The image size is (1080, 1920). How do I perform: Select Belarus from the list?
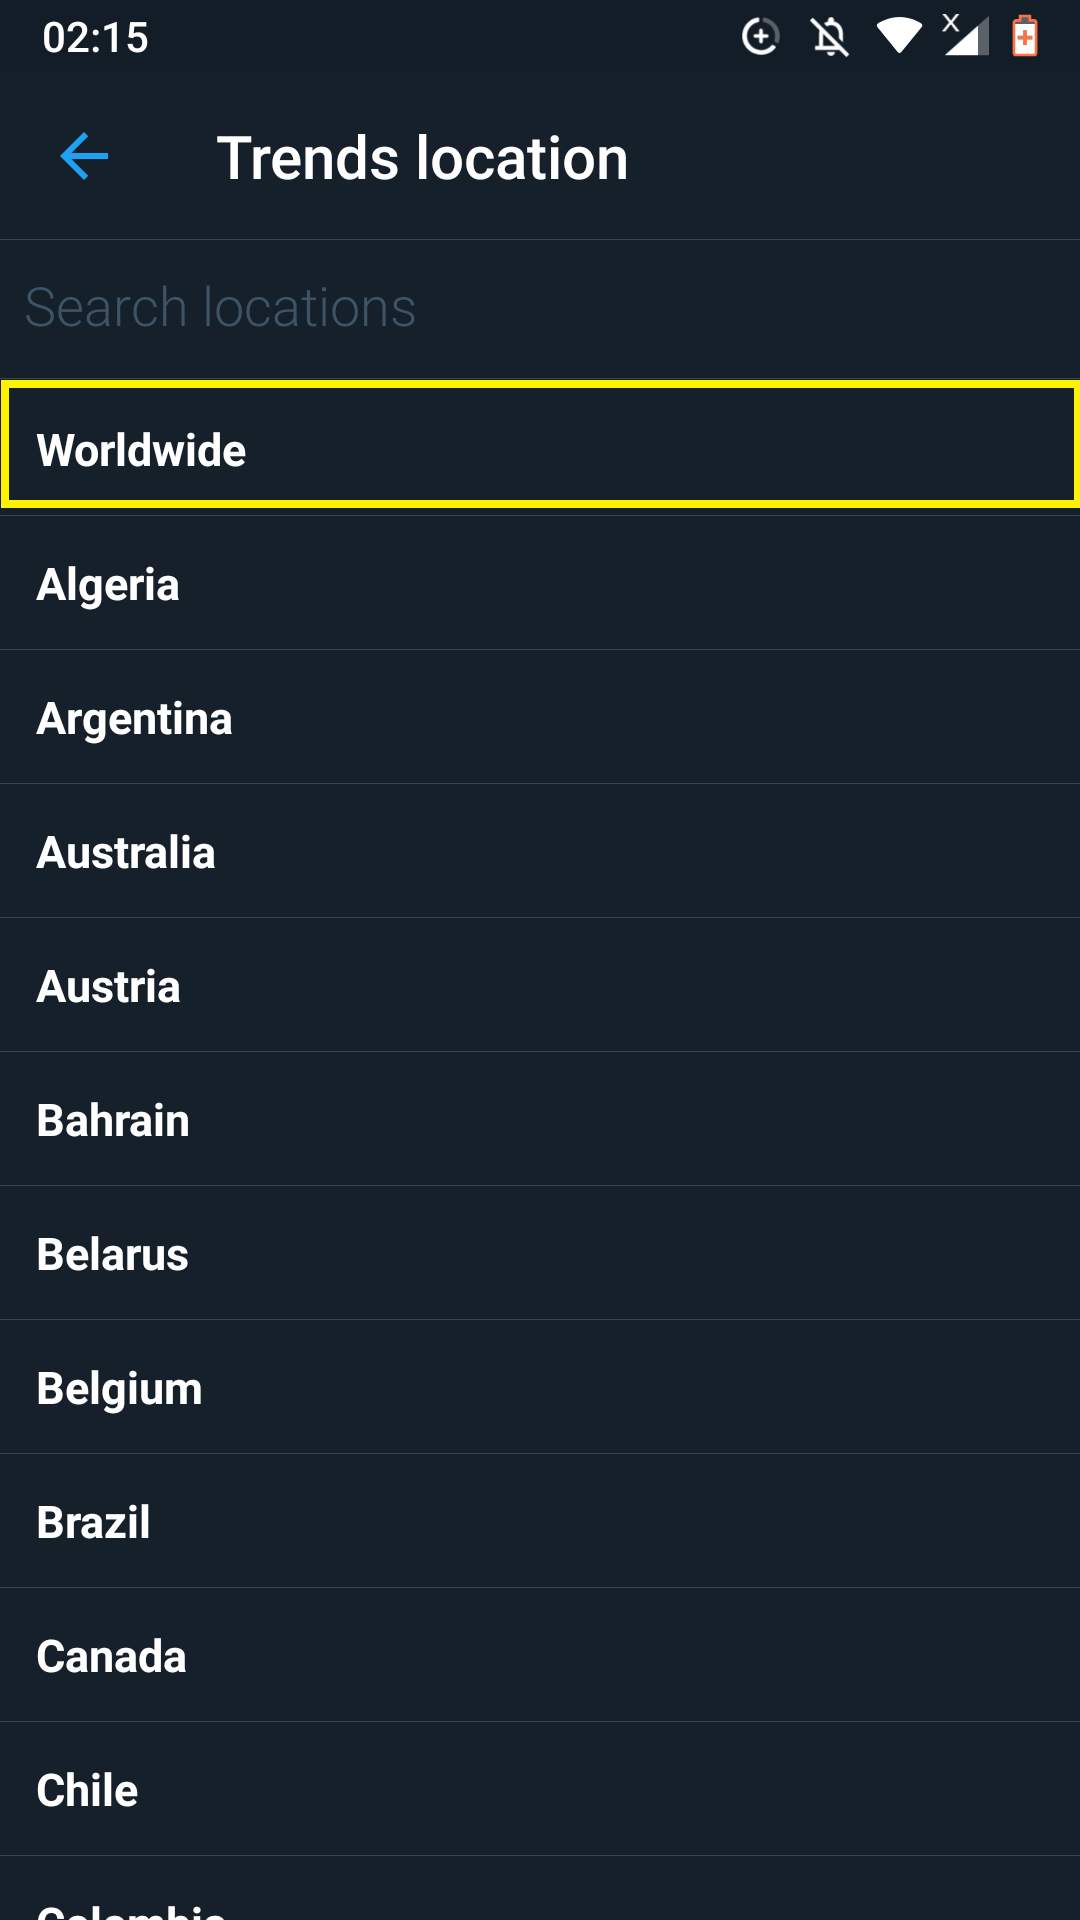tap(540, 1254)
